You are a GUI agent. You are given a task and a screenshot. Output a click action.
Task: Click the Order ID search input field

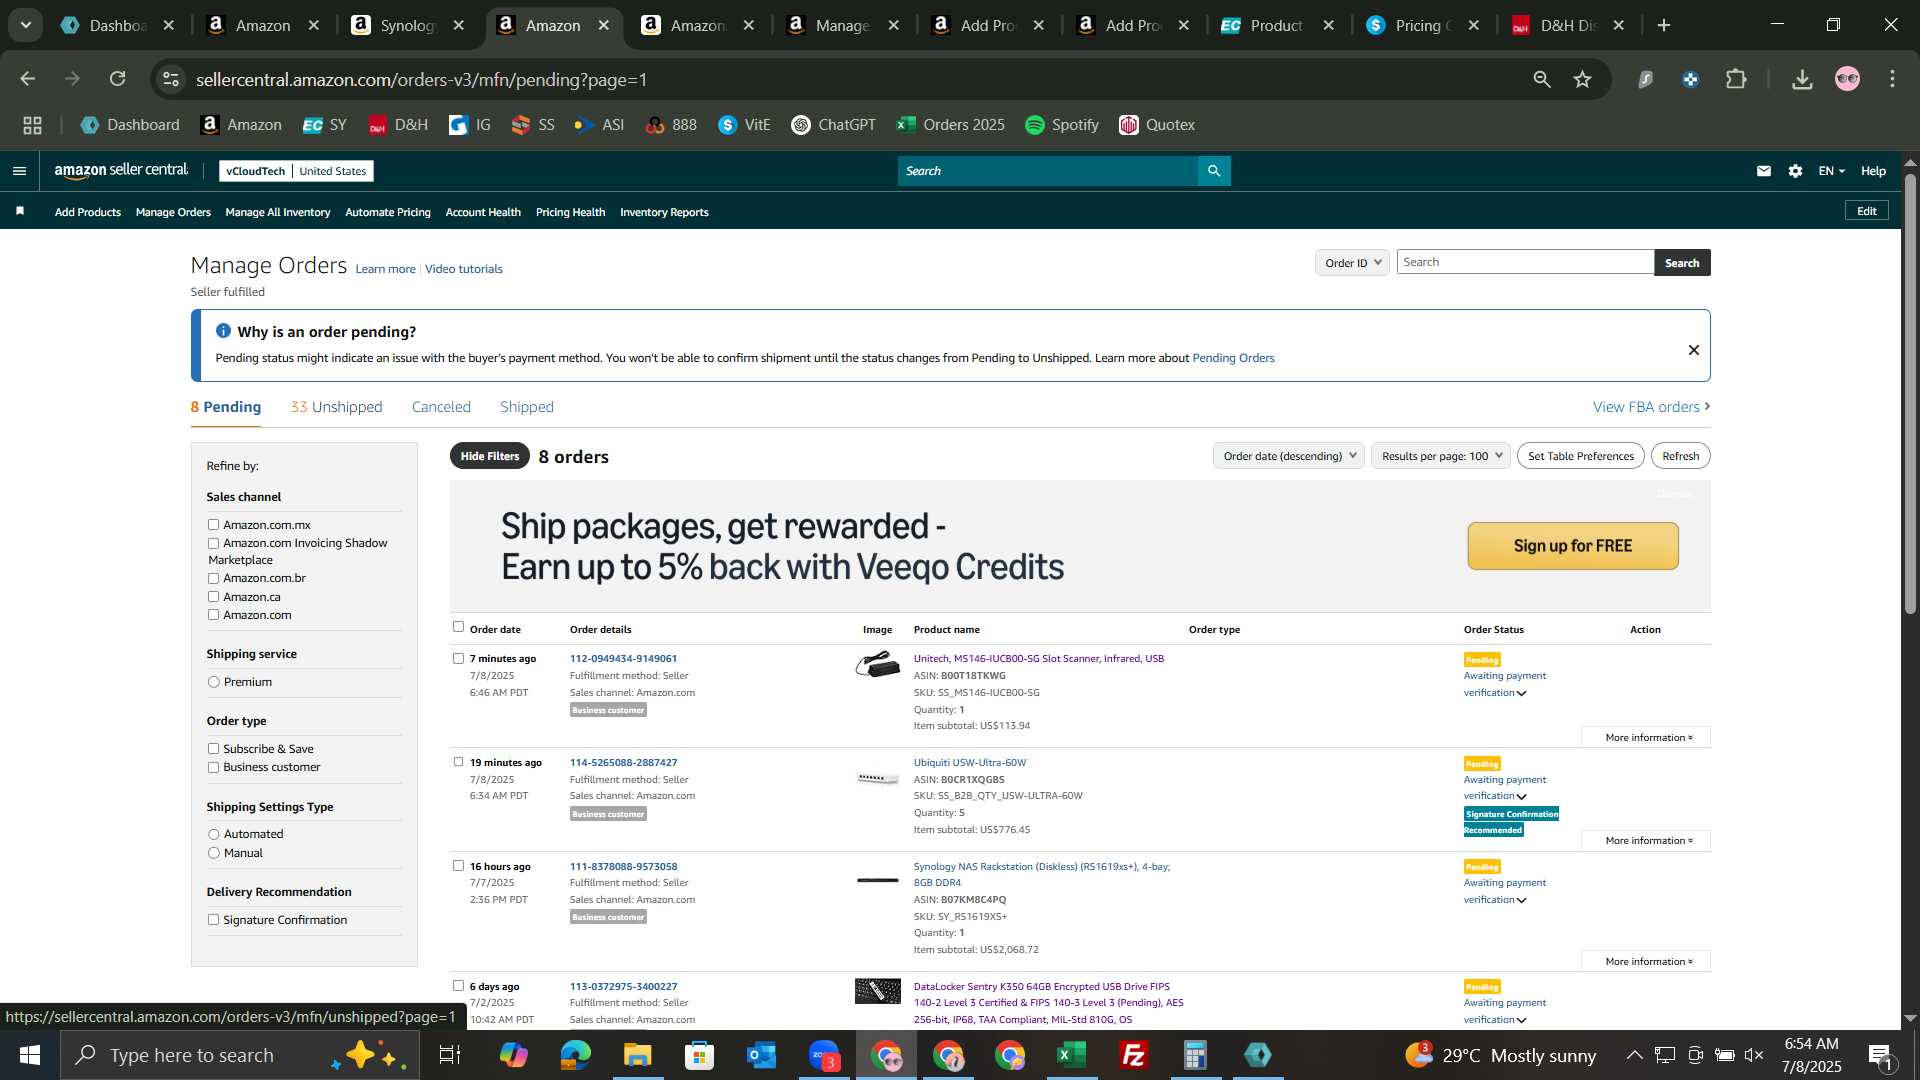click(1525, 262)
